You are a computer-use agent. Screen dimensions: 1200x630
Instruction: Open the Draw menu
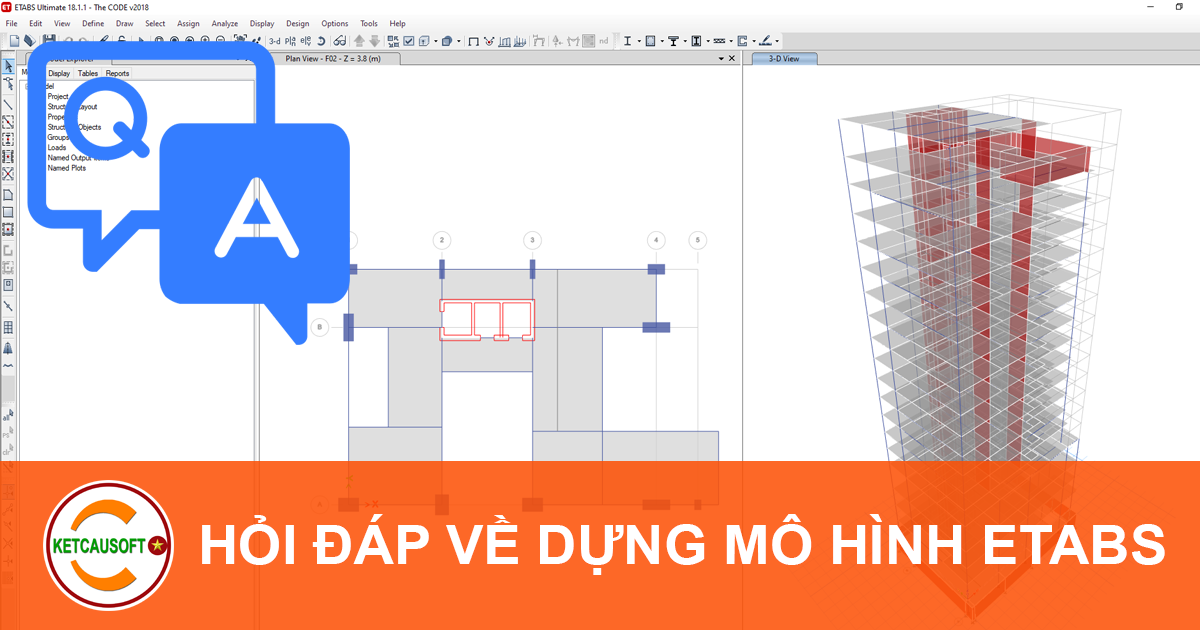point(124,23)
